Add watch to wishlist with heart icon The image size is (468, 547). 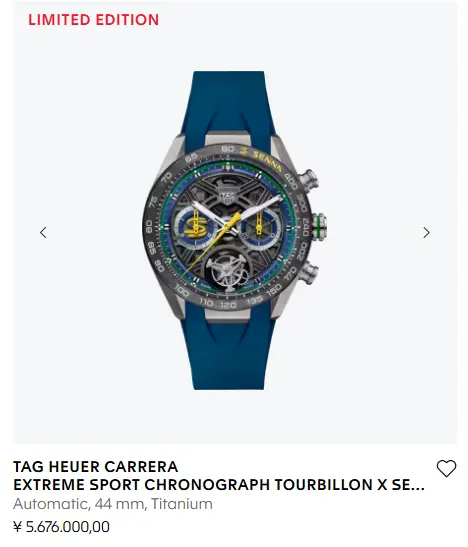[x=446, y=468]
